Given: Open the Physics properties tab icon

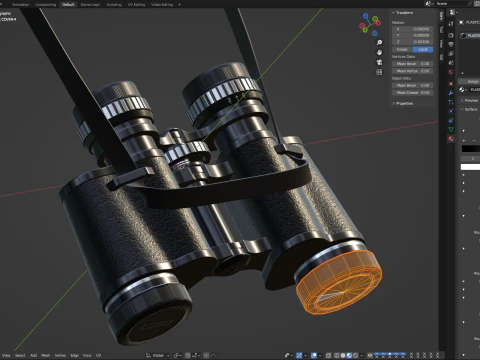Looking at the screenshot, I should click(451, 111).
